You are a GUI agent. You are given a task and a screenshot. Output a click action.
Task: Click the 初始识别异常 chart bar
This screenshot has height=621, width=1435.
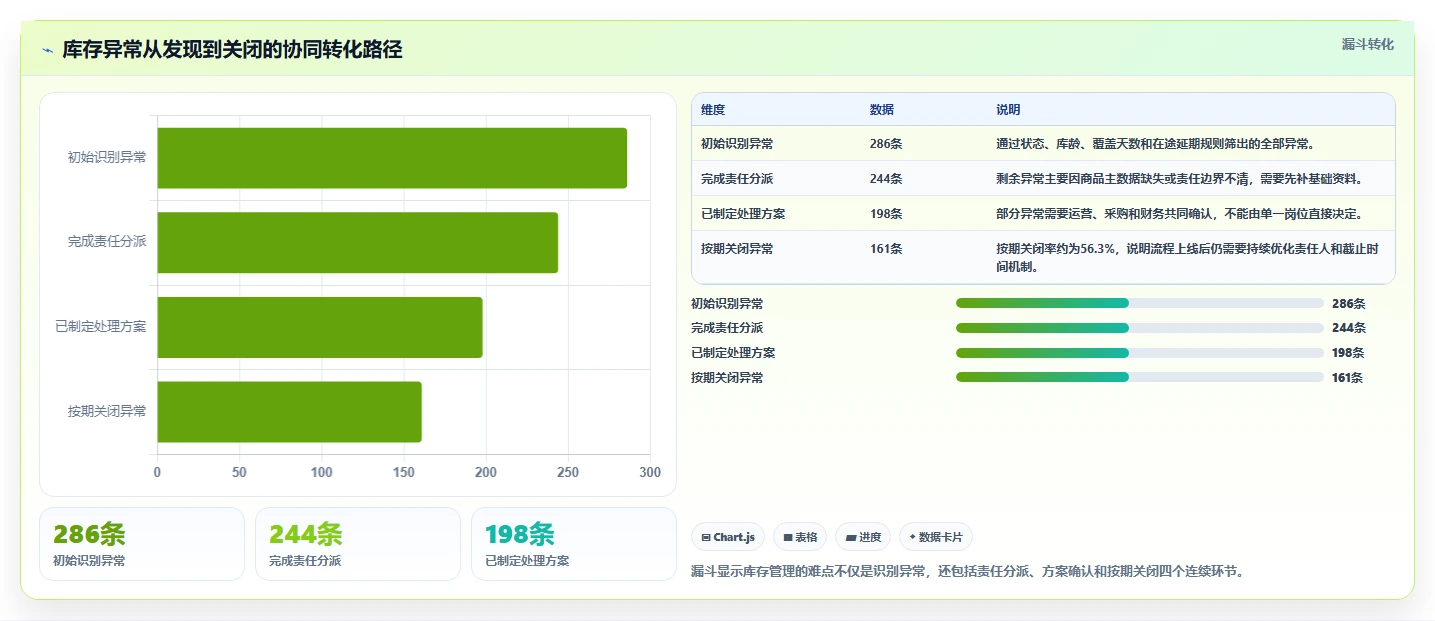(392, 158)
